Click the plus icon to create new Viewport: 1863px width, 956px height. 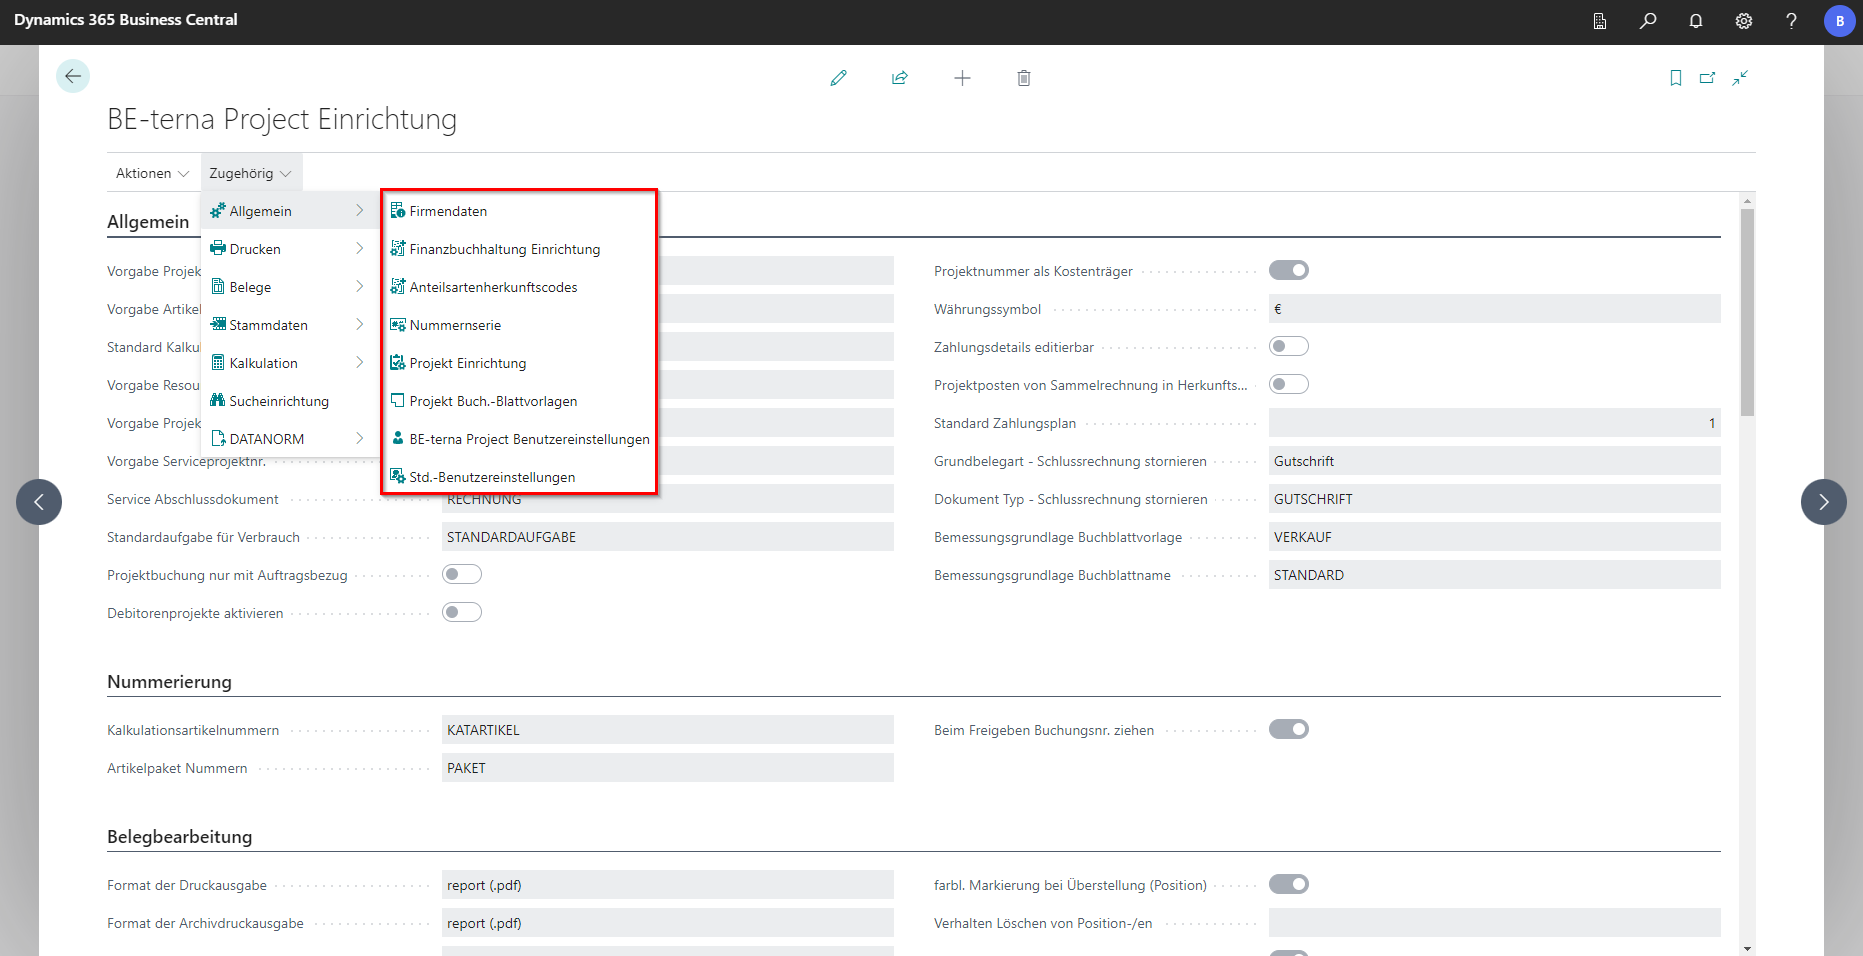(962, 78)
